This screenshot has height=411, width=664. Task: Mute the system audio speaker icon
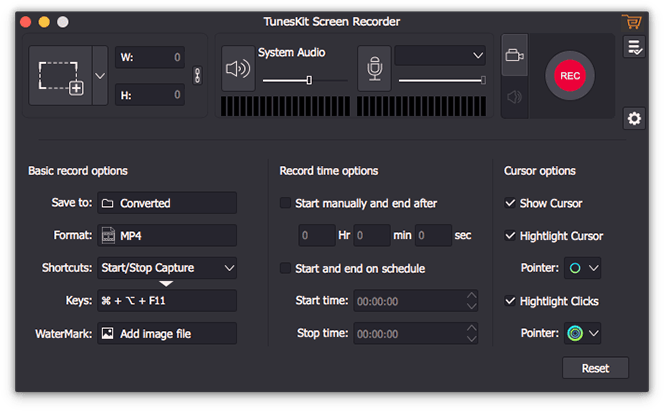point(238,69)
